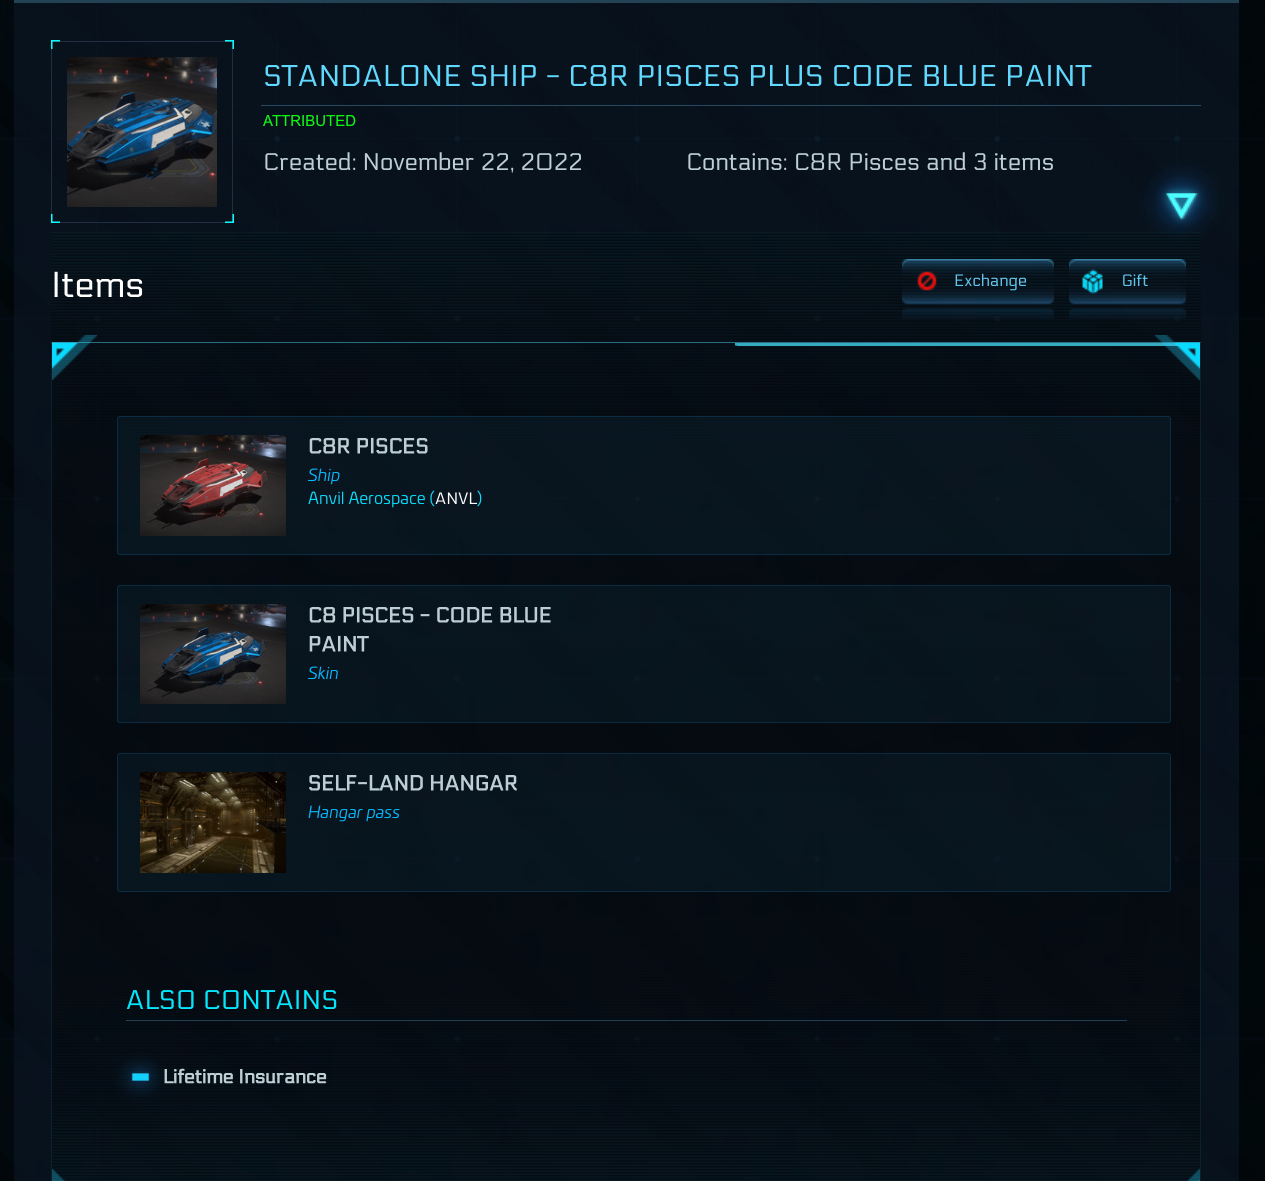Open the Self-Land Hangar image
Viewport: 1265px width, 1181px height.
coord(213,822)
